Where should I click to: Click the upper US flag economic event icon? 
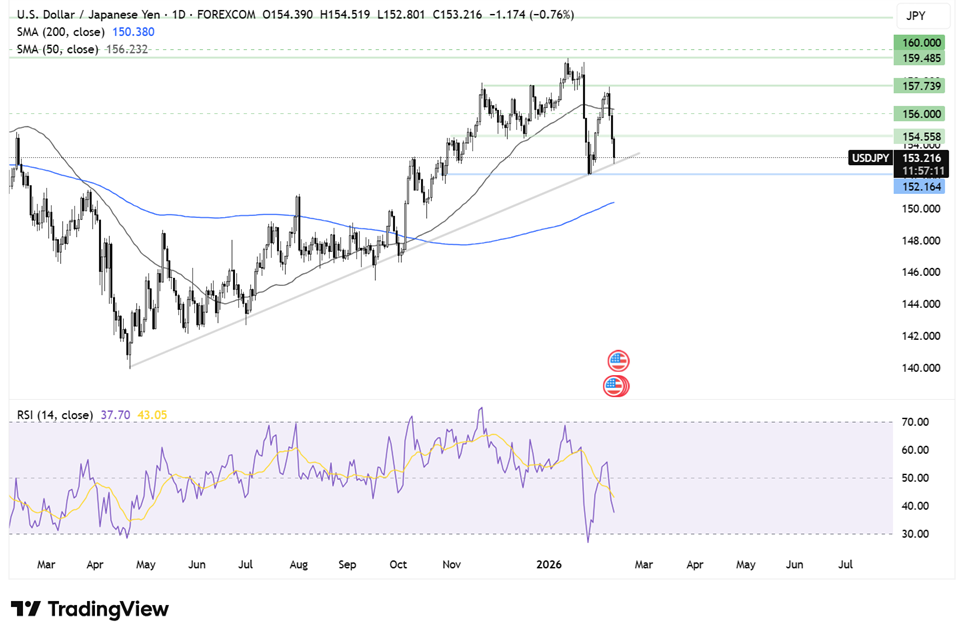click(618, 361)
